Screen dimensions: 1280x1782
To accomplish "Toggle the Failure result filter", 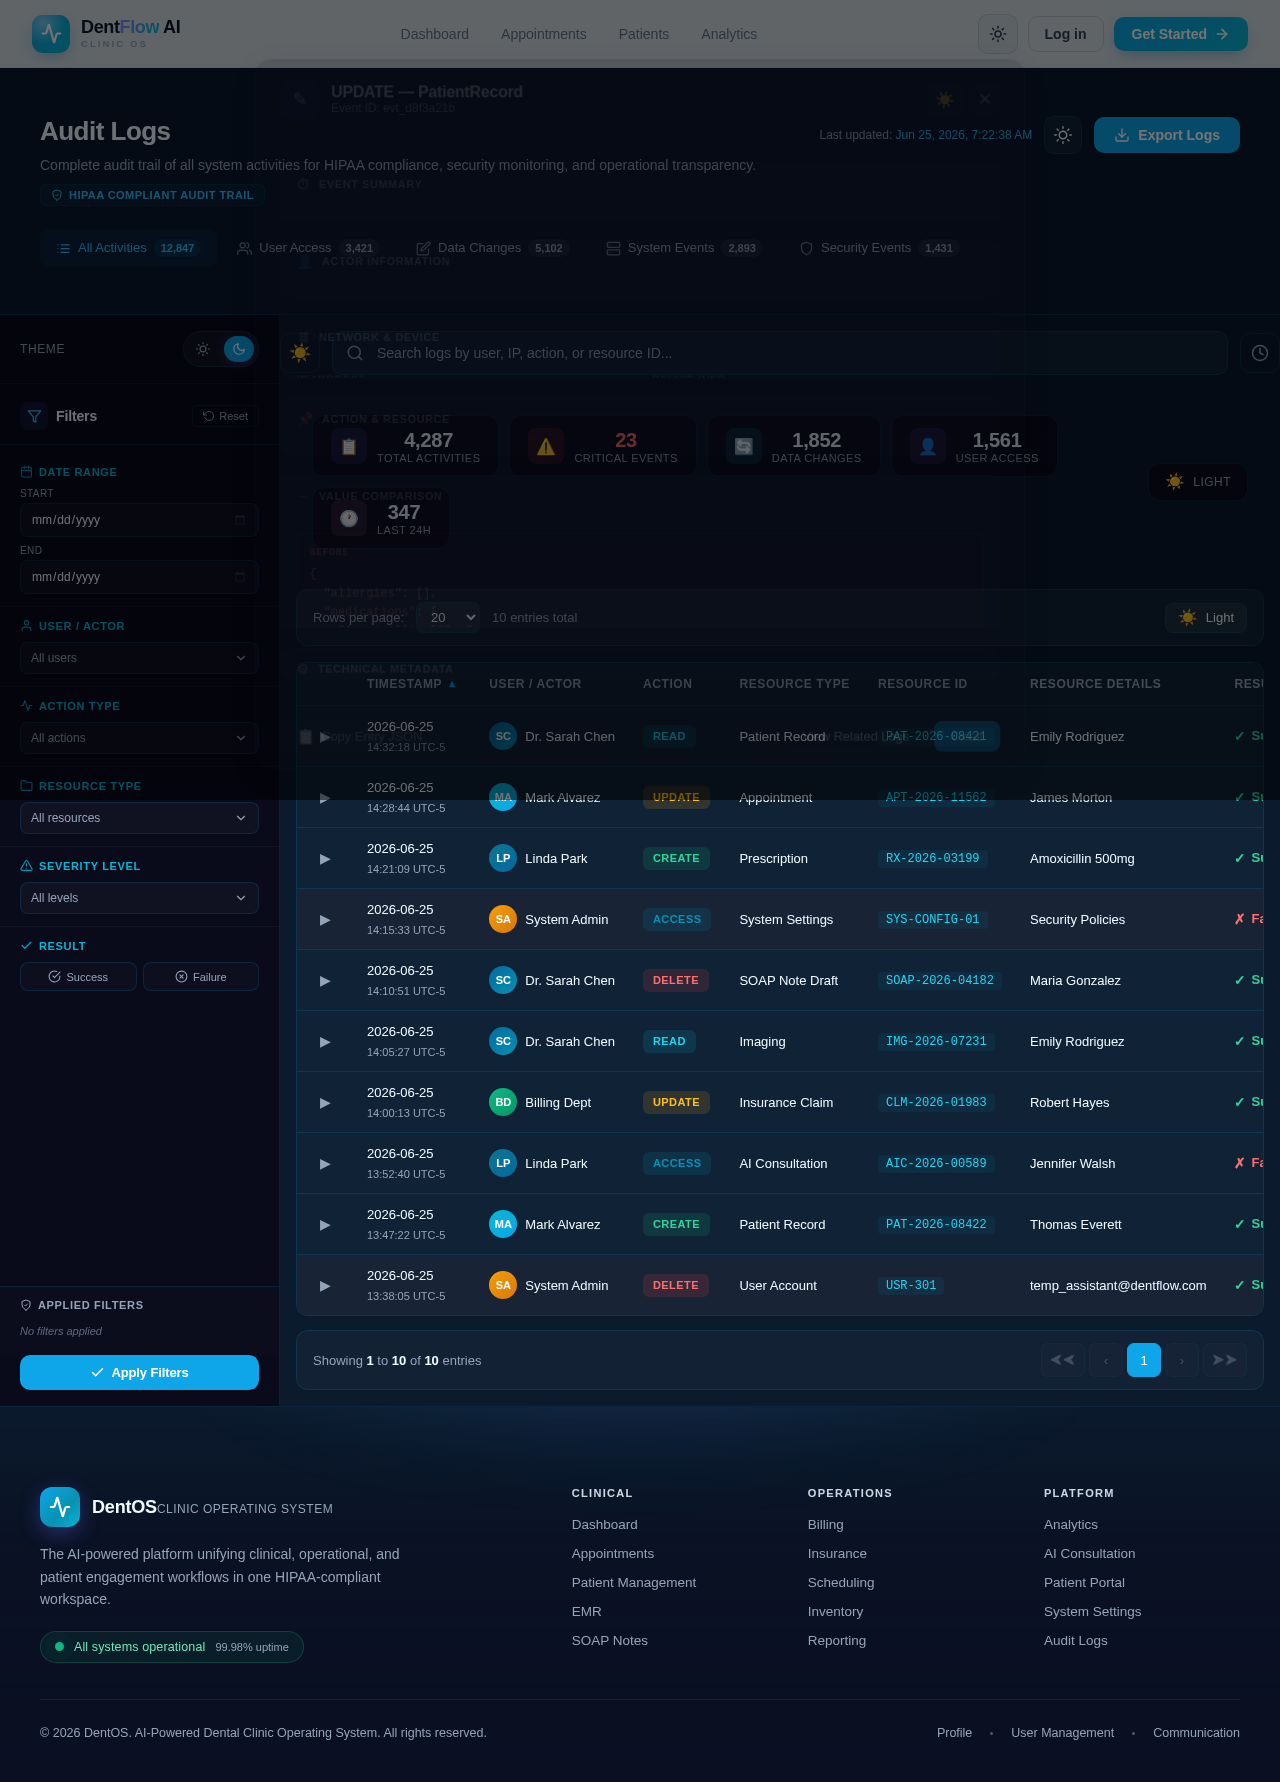I will click(201, 977).
